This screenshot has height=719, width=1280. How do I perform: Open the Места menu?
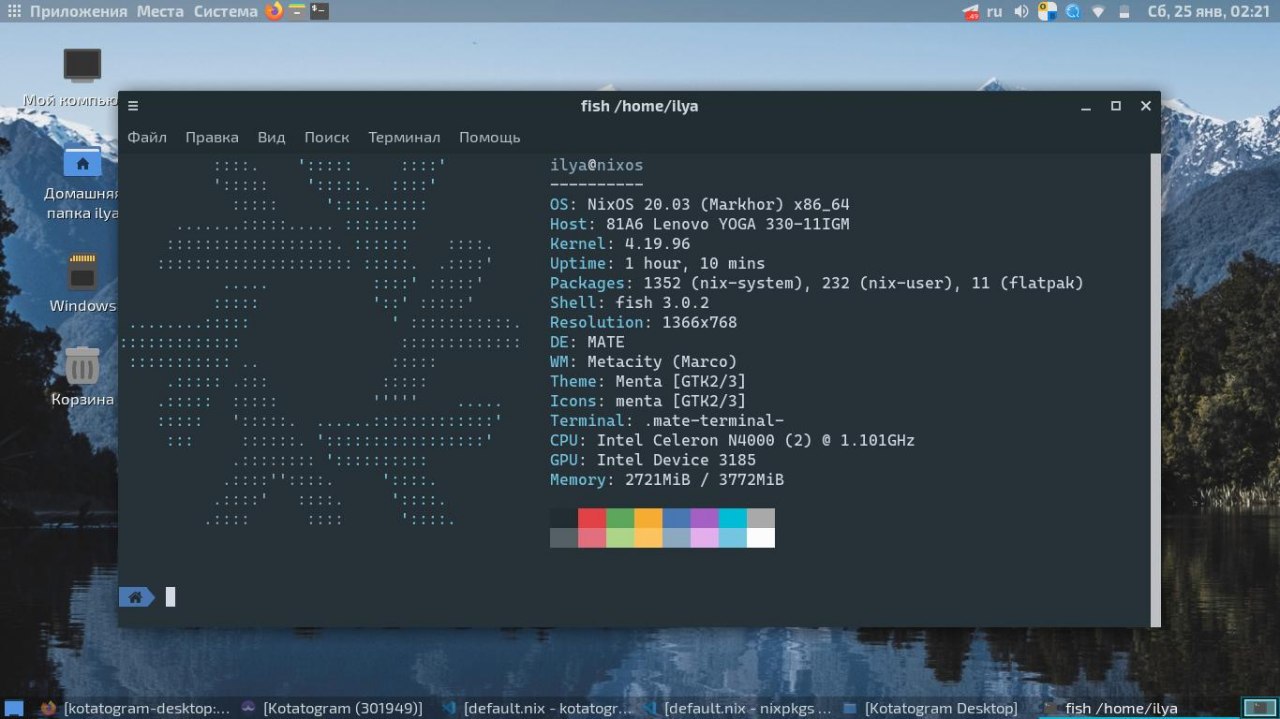(160, 12)
